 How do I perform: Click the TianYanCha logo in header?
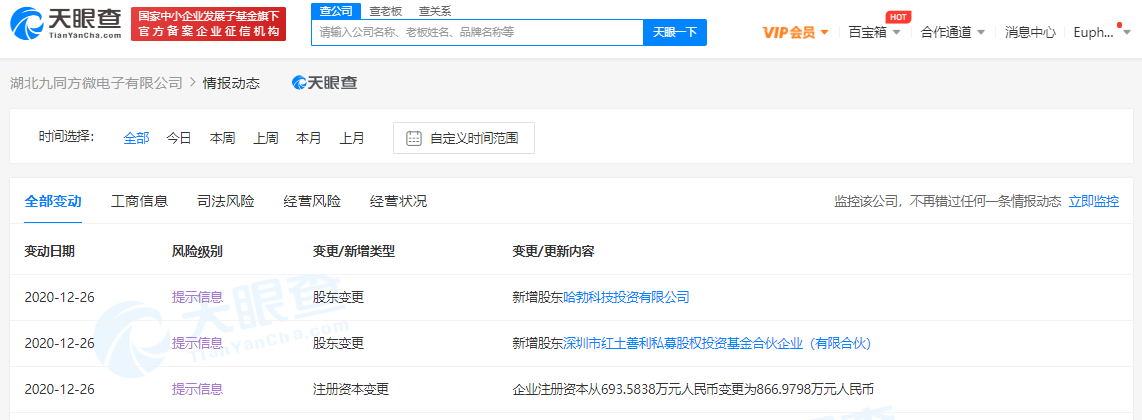click(65, 23)
